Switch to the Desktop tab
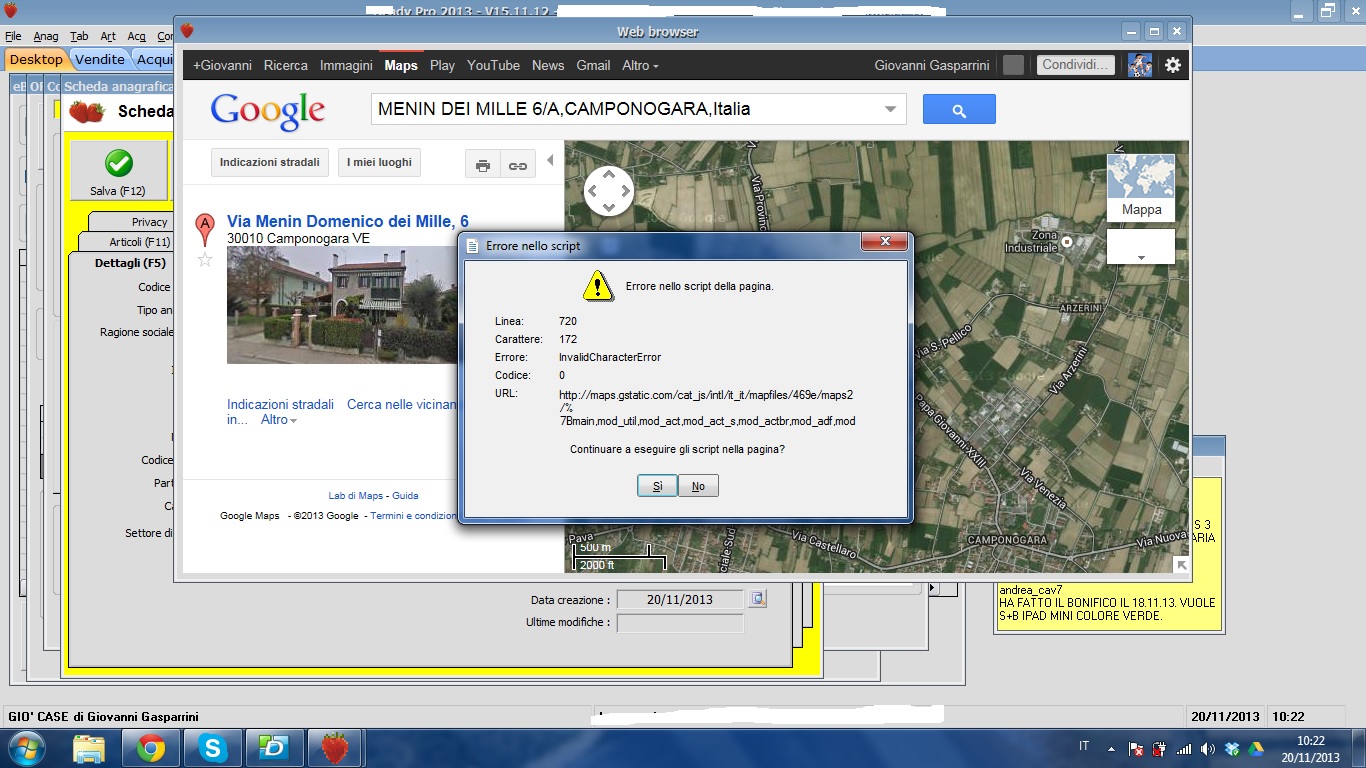This screenshot has width=1366, height=768. (36, 60)
